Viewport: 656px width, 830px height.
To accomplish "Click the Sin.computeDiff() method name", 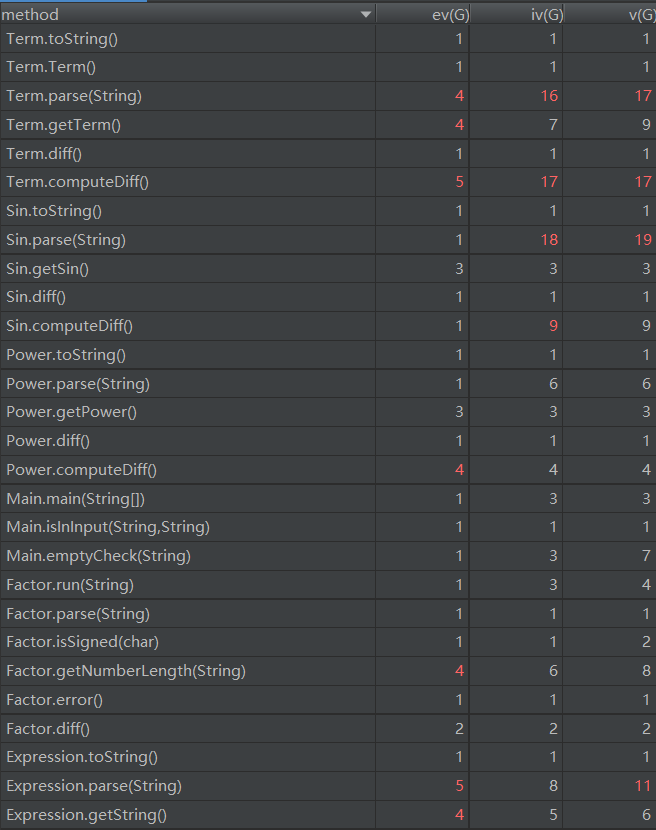I will pyautogui.click(x=69, y=326).
